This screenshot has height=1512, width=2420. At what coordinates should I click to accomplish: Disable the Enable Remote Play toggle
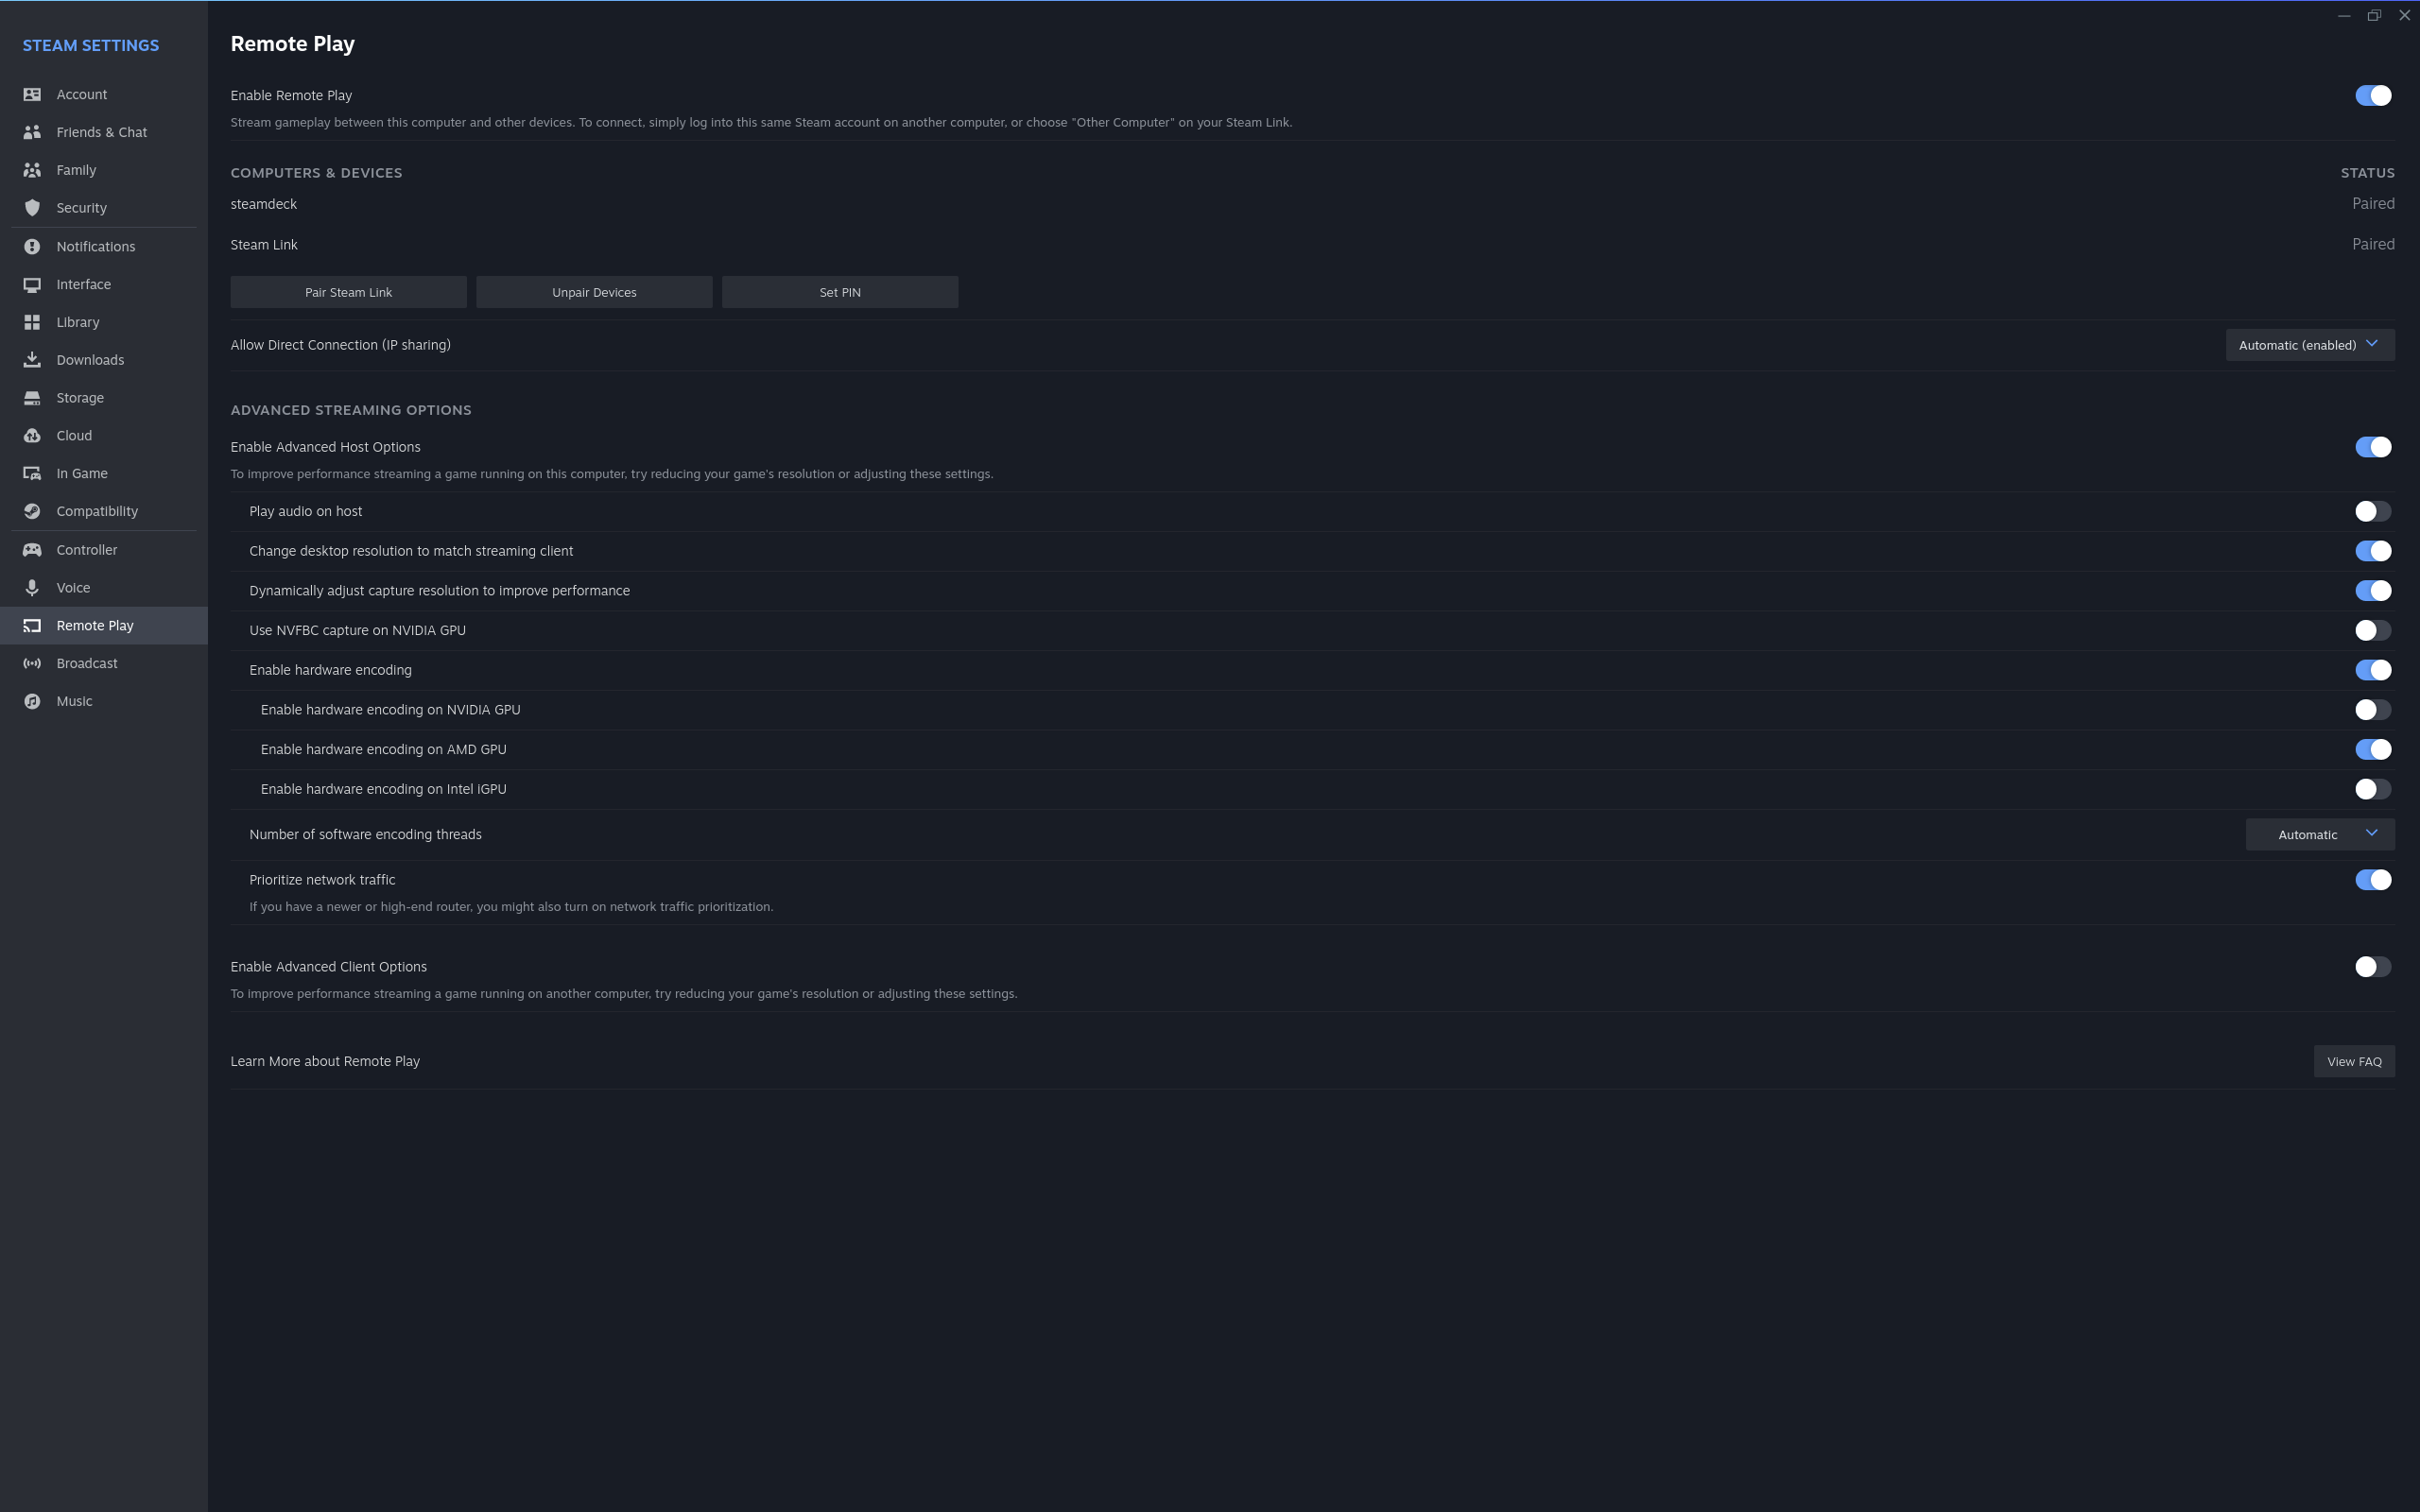click(x=2374, y=95)
